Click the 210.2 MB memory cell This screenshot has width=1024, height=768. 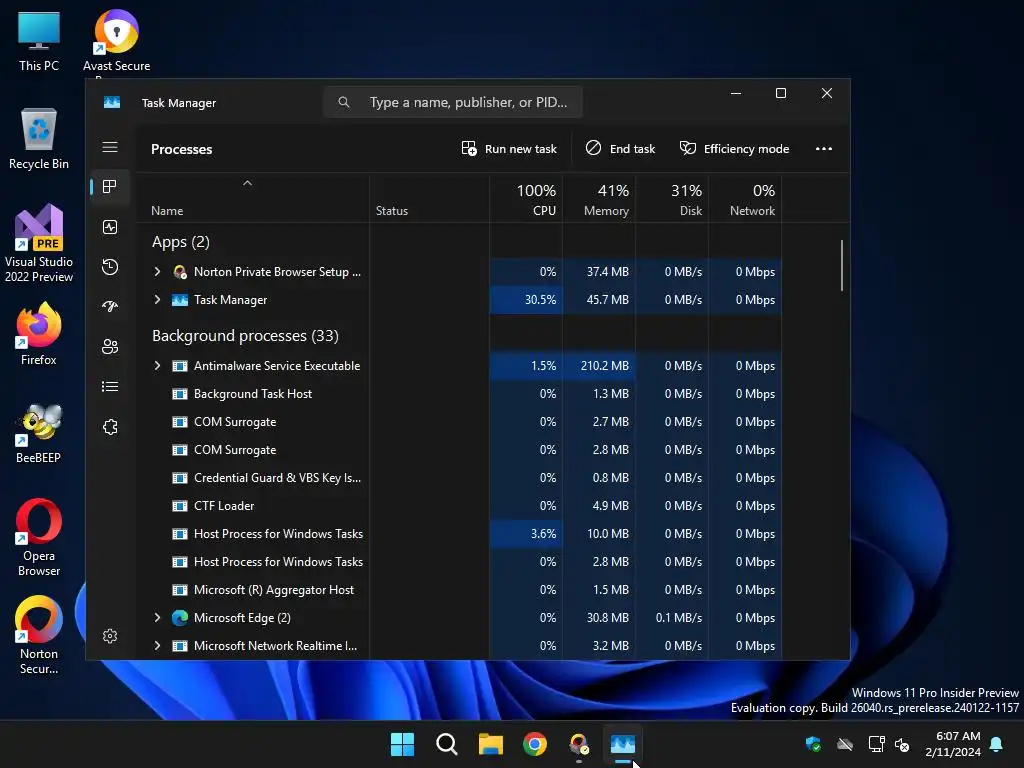(x=600, y=366)
